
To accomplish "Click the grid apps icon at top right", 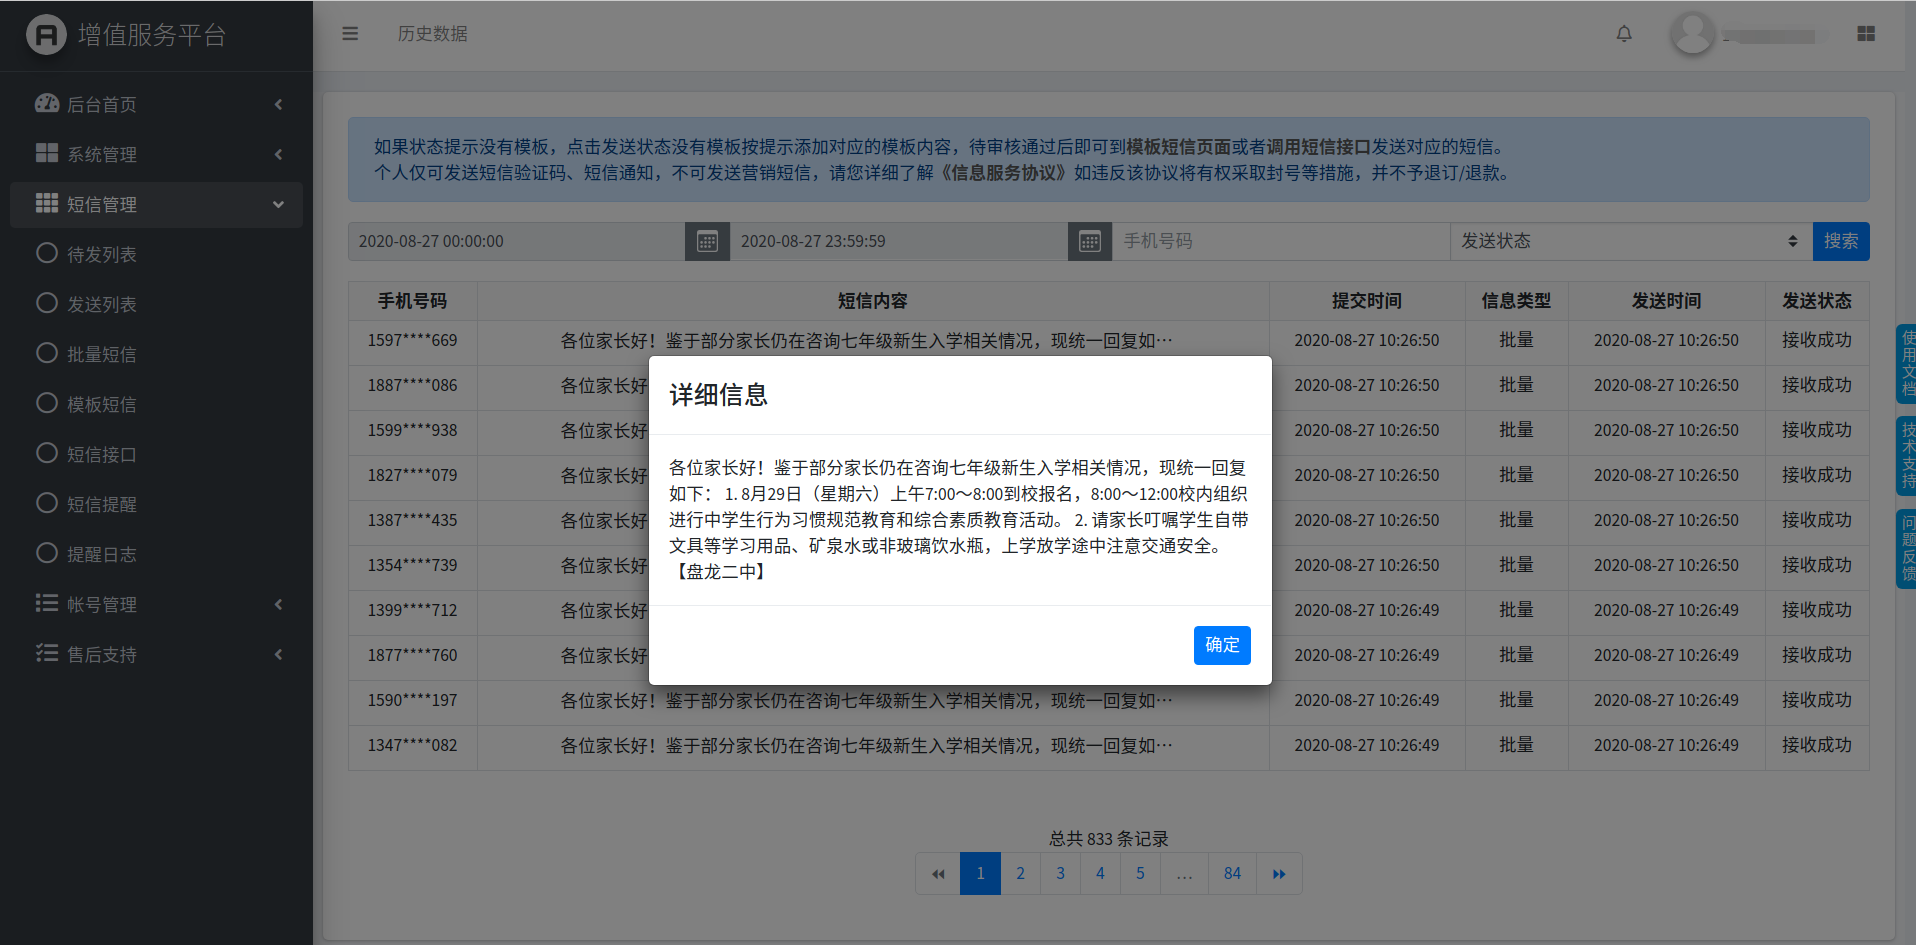I will [x=1866, y=34].
